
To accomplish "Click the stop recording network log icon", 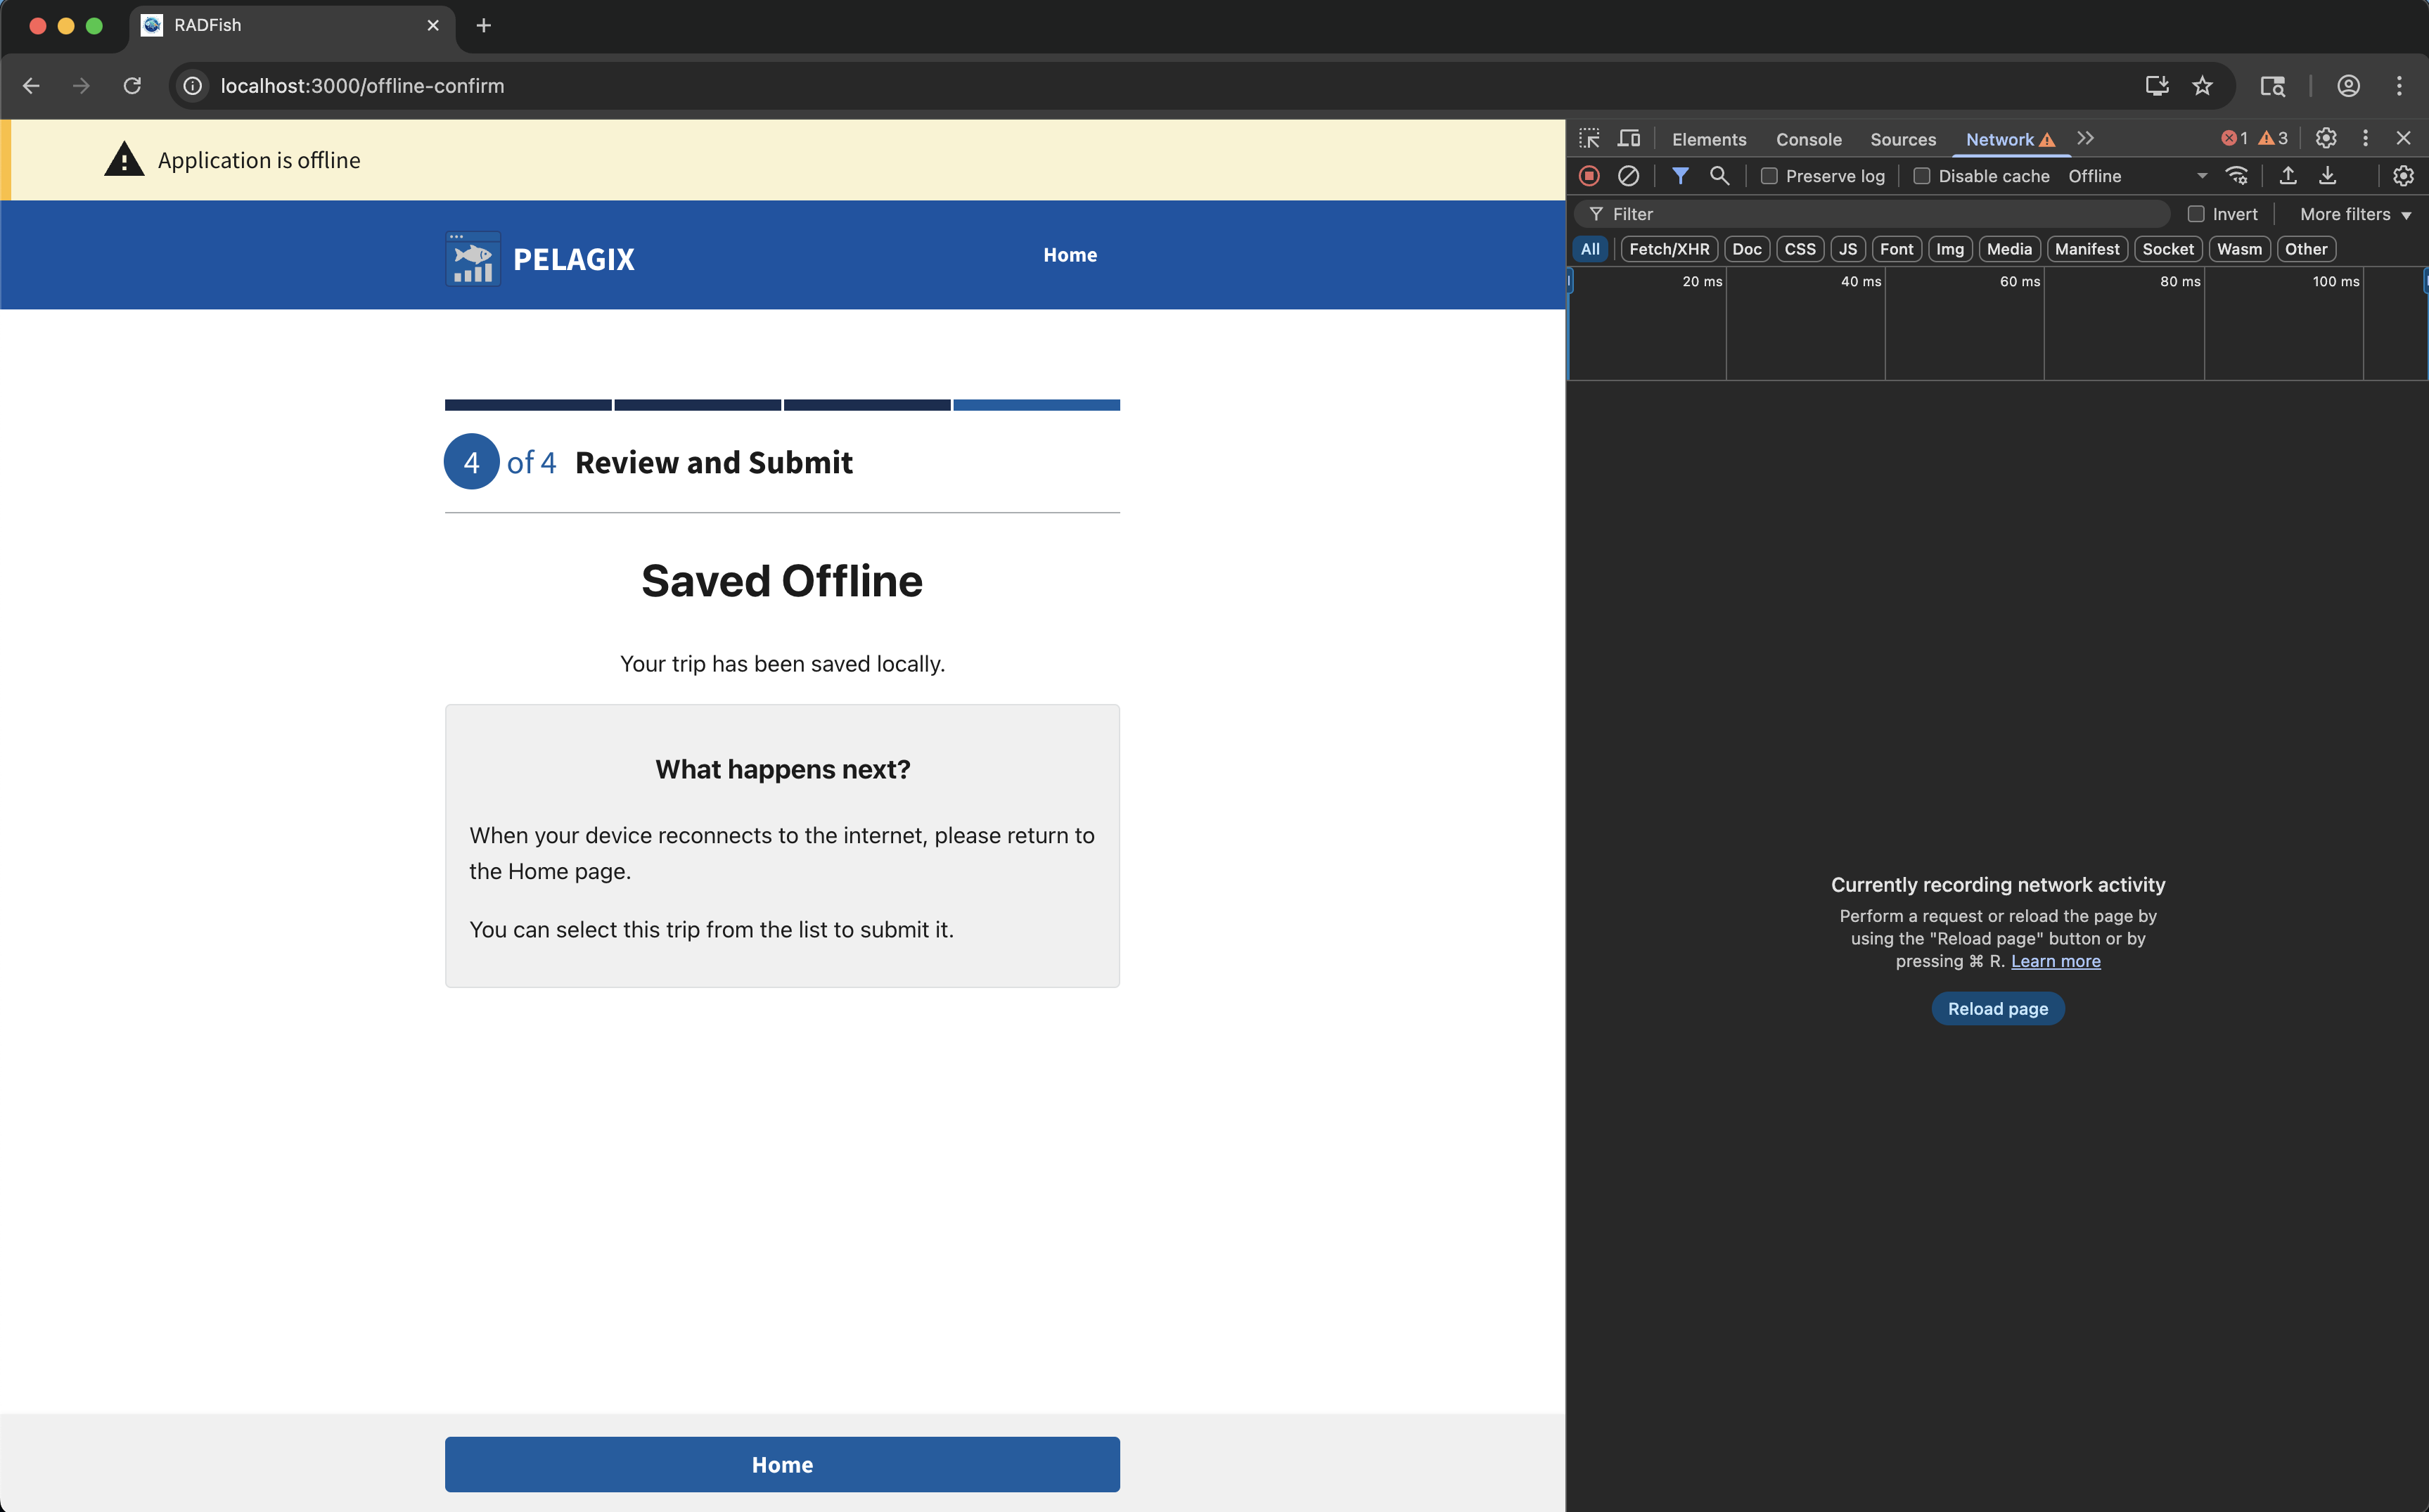I will point(1589,176).
